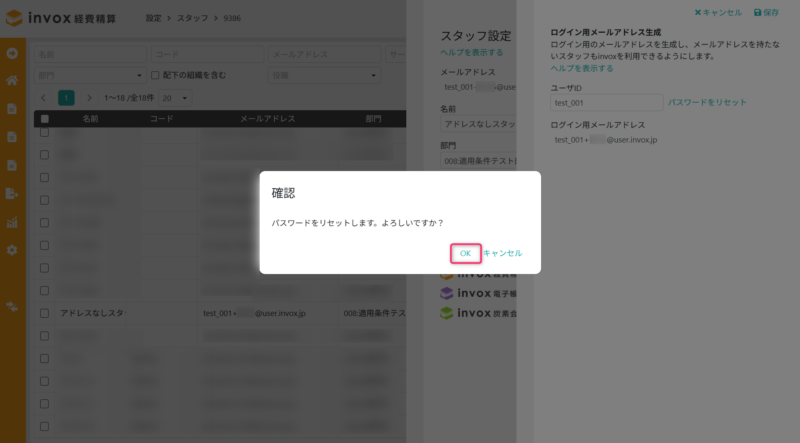
Task: Click 部門 field showing 008:適用条件テスト
Action: [479, 161]
